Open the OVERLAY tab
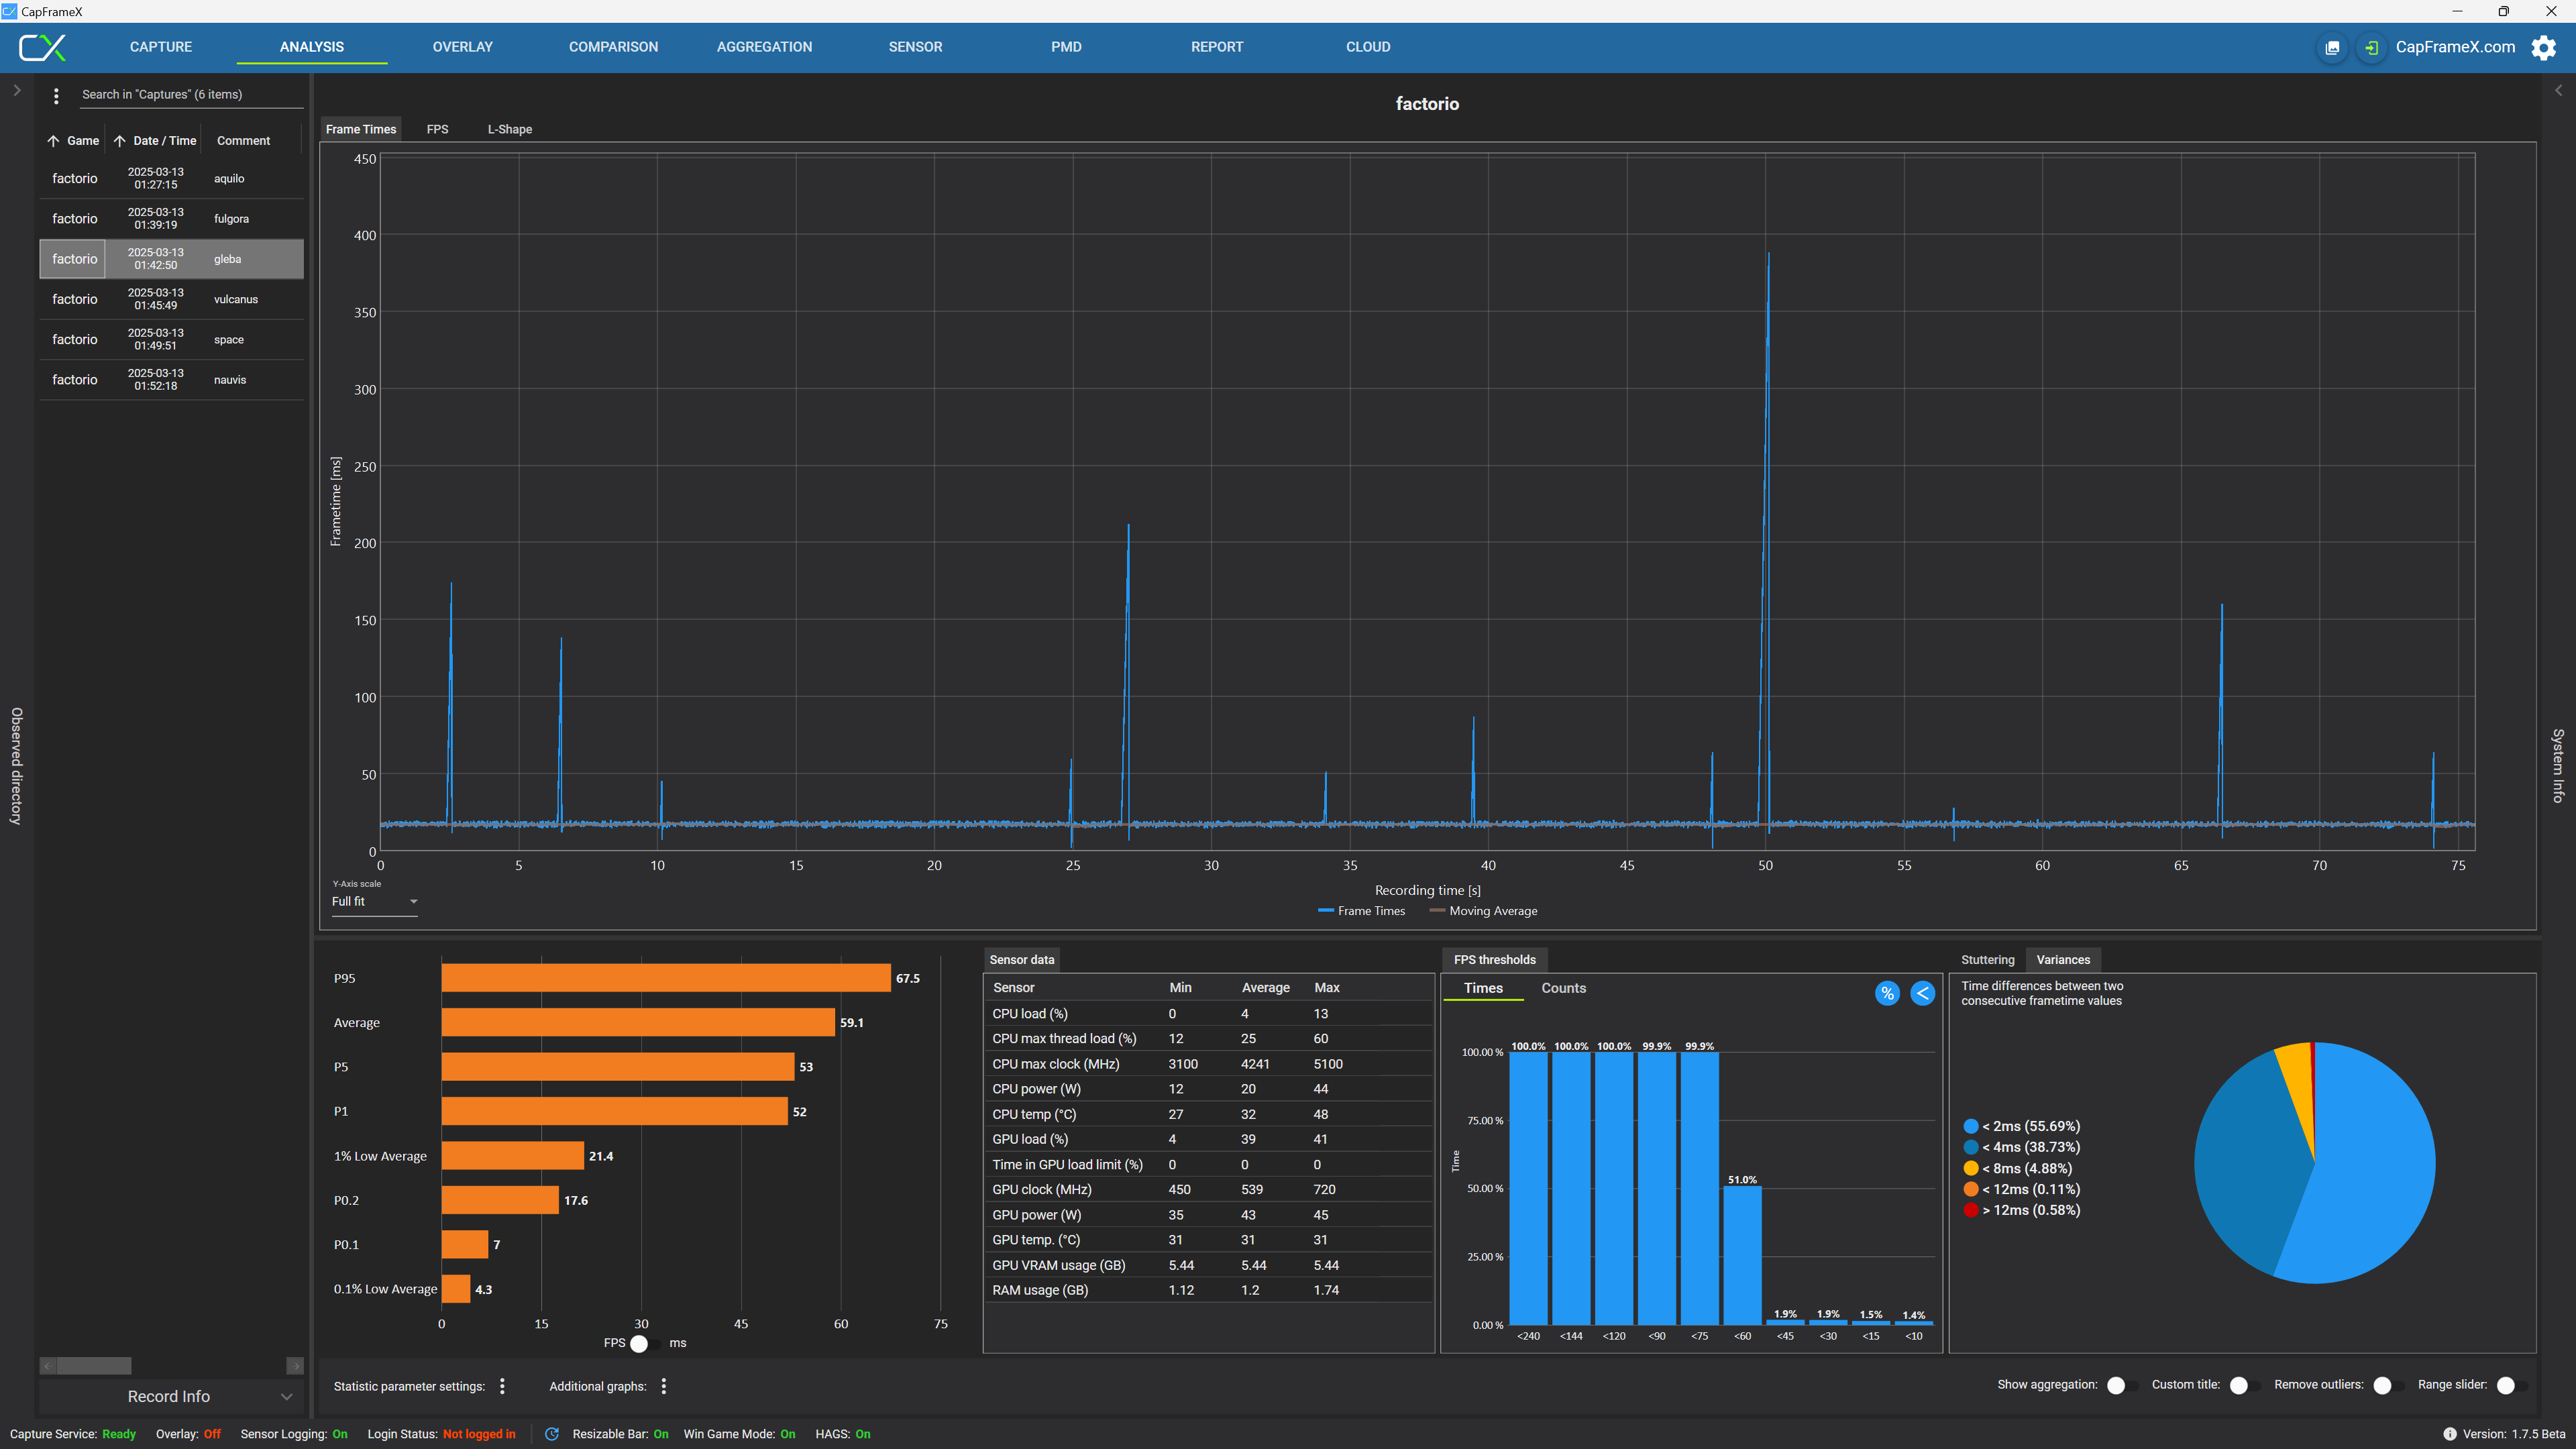This screenshot has height=1449, width=2576. coord(463,47)
